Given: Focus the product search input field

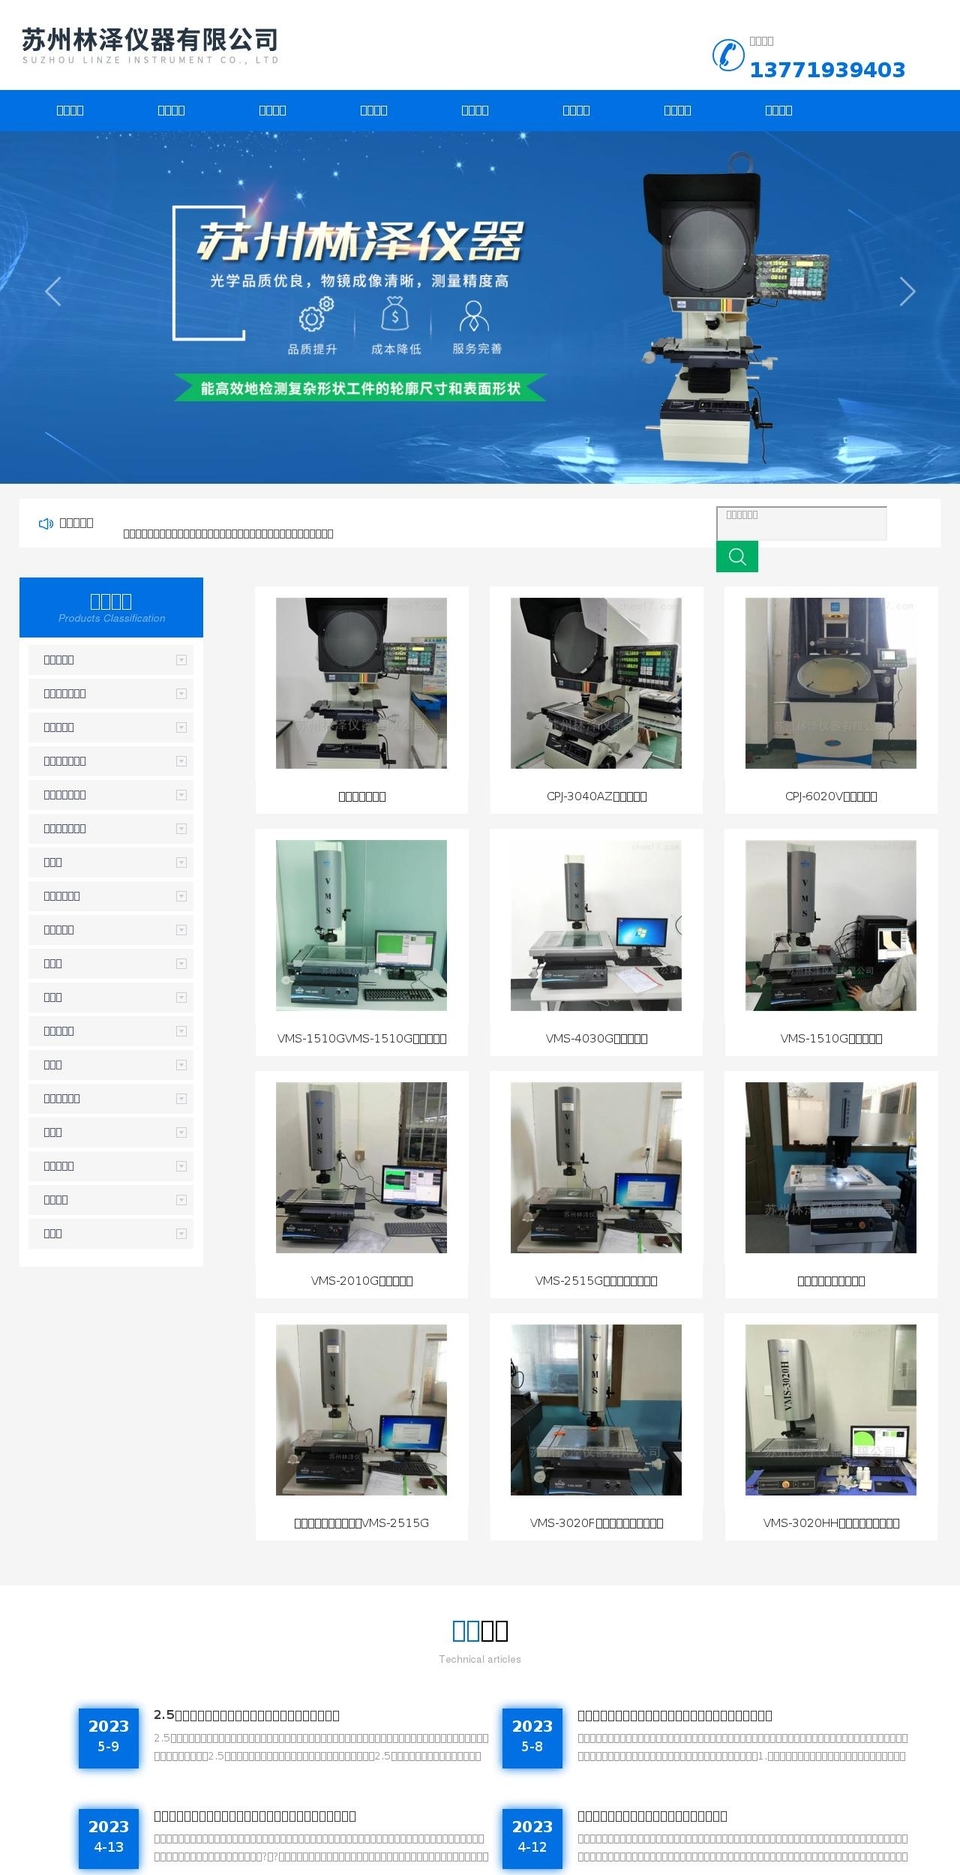Looking at the screenshot, I should pyautogui.click(x=801, y=523).
